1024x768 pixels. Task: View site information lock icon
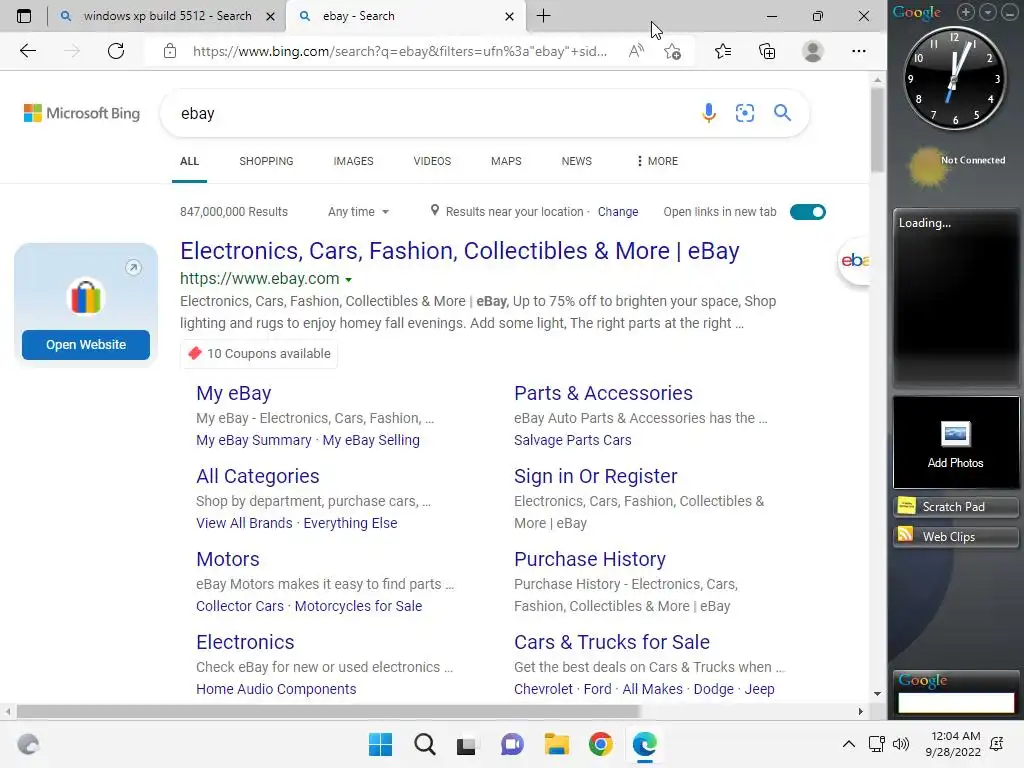(170, 51)
